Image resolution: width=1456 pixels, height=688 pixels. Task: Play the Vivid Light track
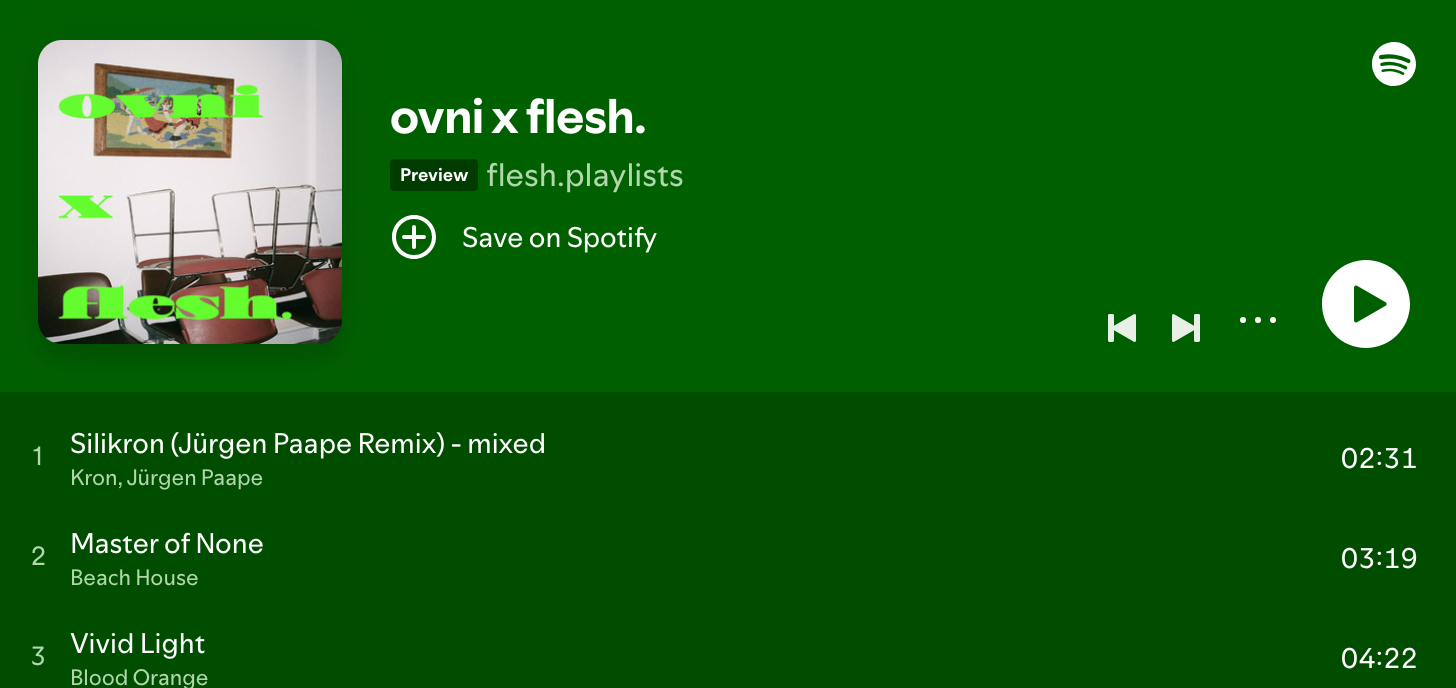[138, 643]
